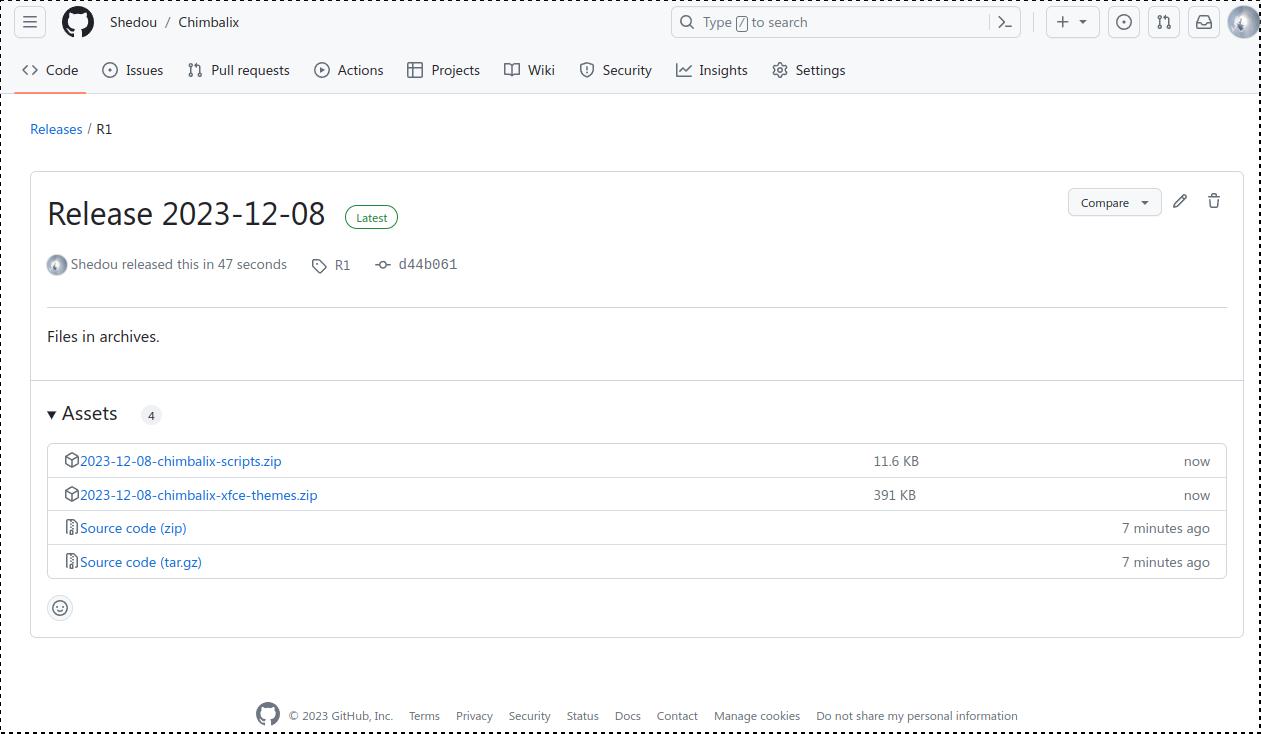The height and width of the screenshot is (734, 1261).
Task: Delete the release with the trash icon
Action: coord(1214,201)
